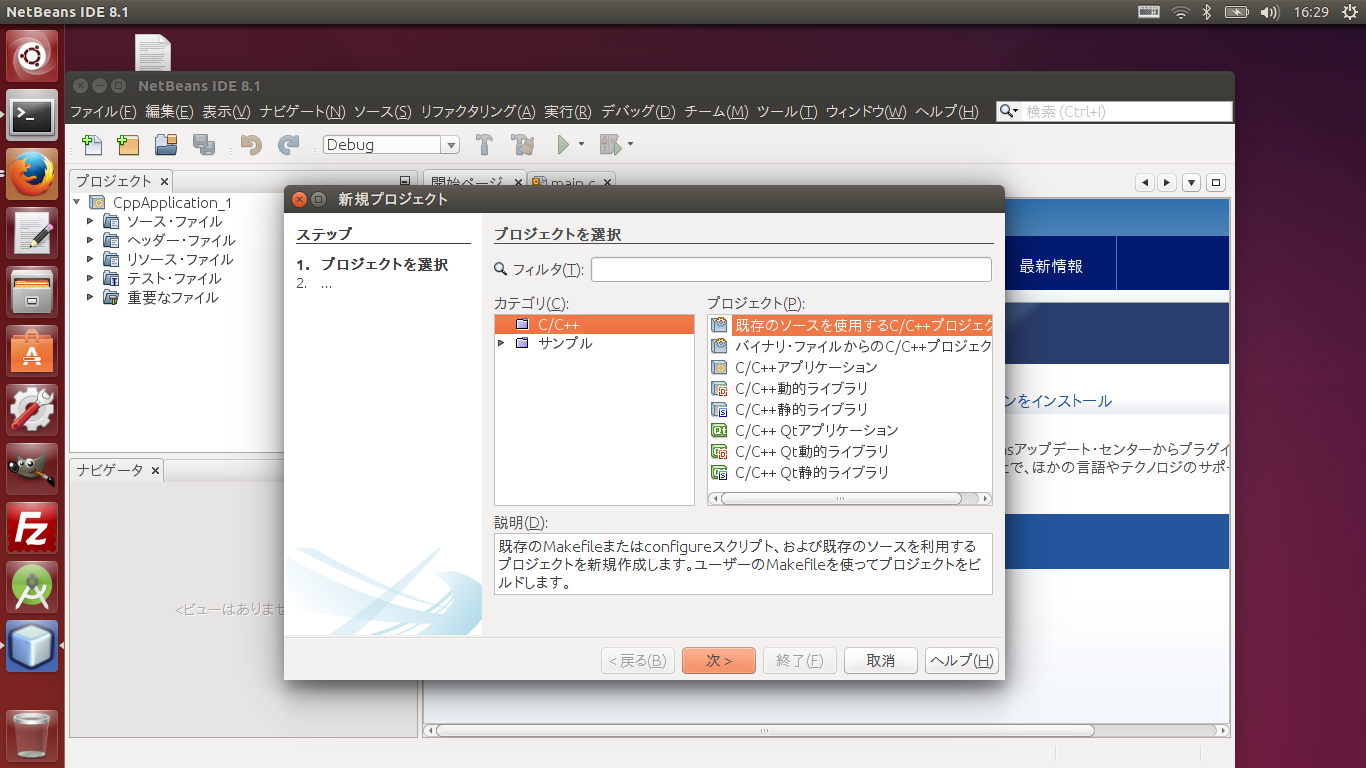The image size is (1366, 768).
Task: Select C/C++ Qtアプリケーション project type
Action: click(816, 430)
